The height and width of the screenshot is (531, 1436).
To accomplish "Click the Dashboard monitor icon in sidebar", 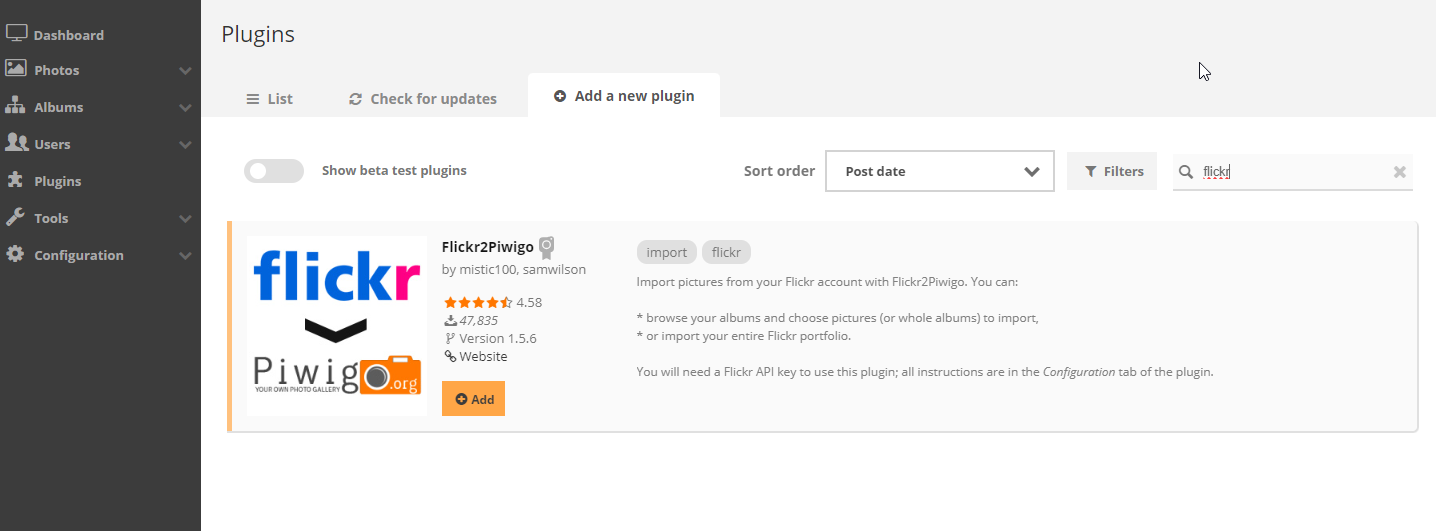I will click(x=16, y=33).
